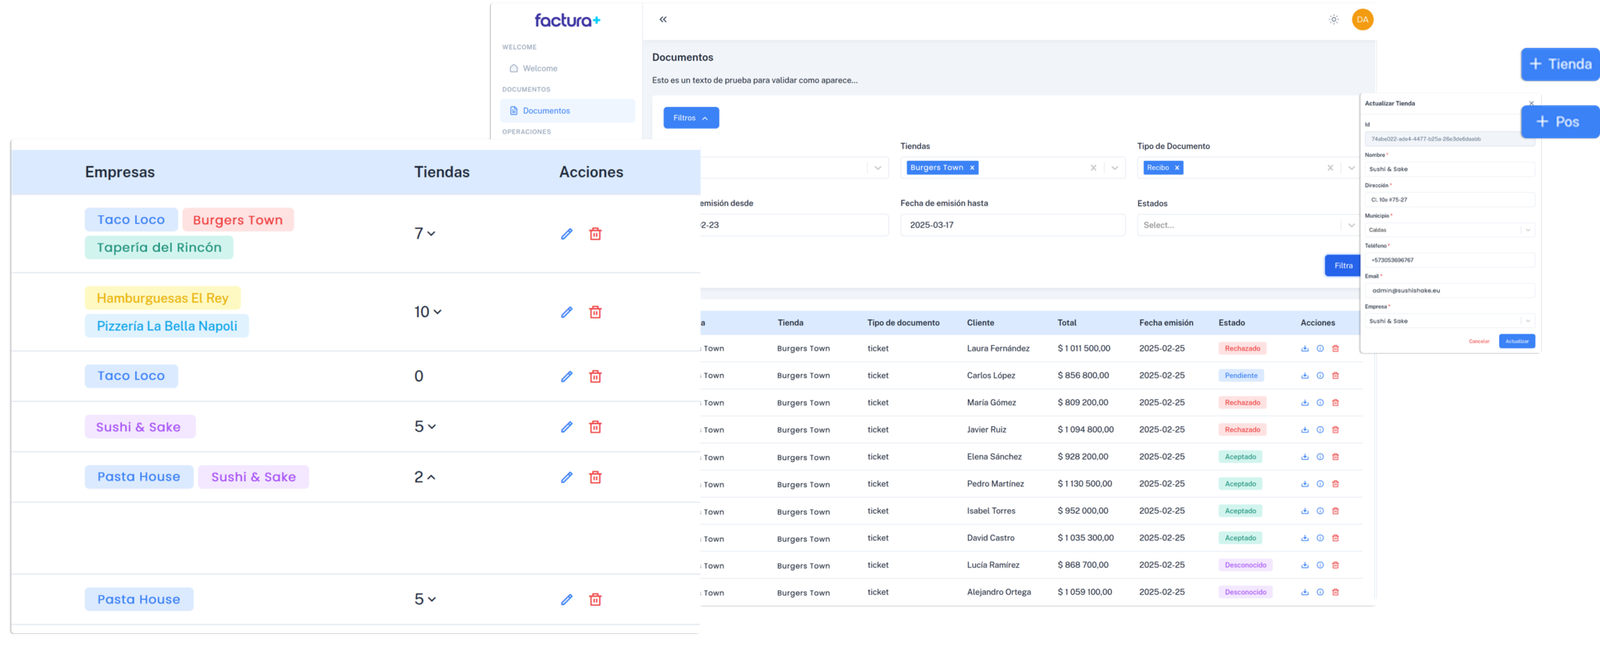Collapse the expanded 2 stores row
The image size is (1600, 648).
(x=431, y=478)
